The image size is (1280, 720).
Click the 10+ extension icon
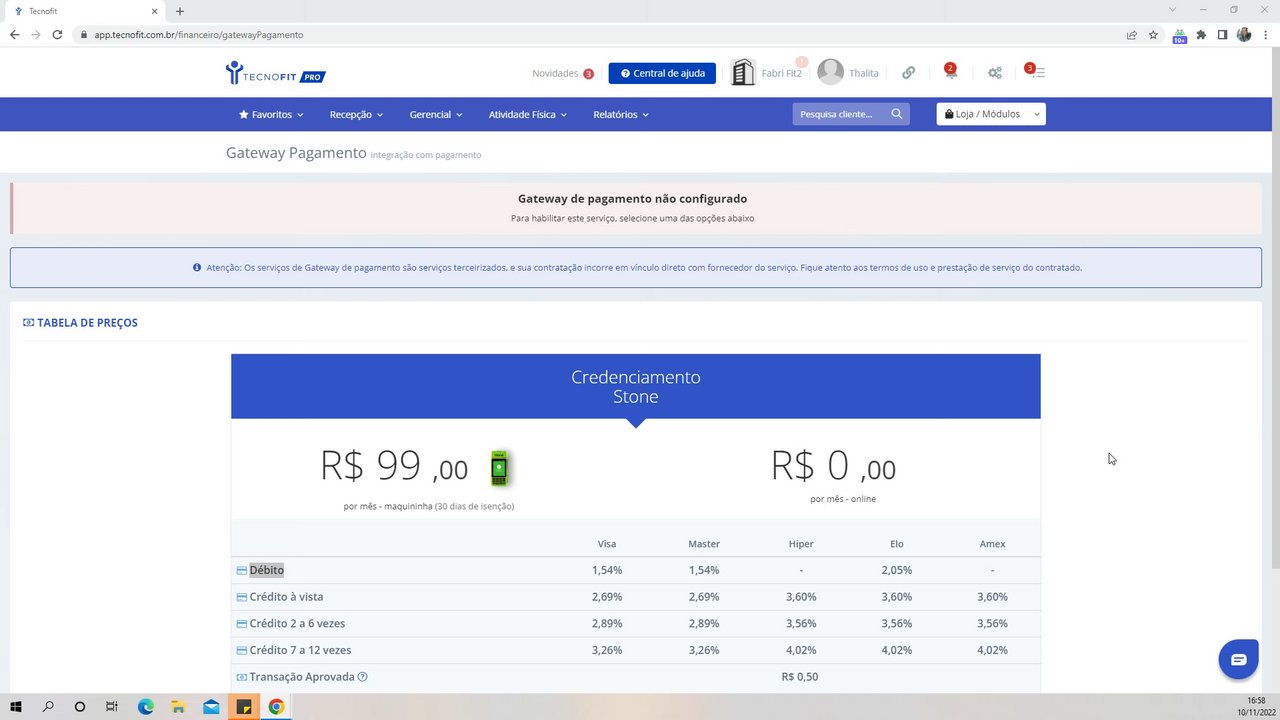click(x=1180, y=35)
